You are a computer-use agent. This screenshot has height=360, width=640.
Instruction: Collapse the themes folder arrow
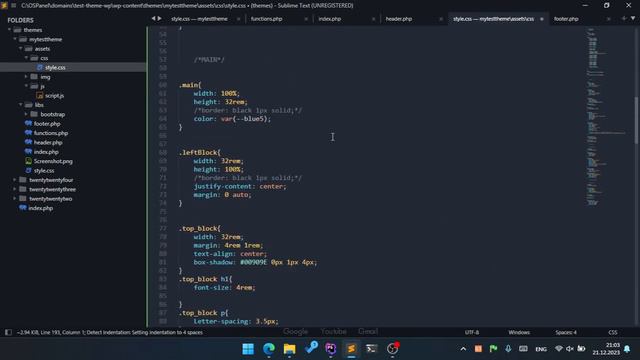(x=9, y=30)
